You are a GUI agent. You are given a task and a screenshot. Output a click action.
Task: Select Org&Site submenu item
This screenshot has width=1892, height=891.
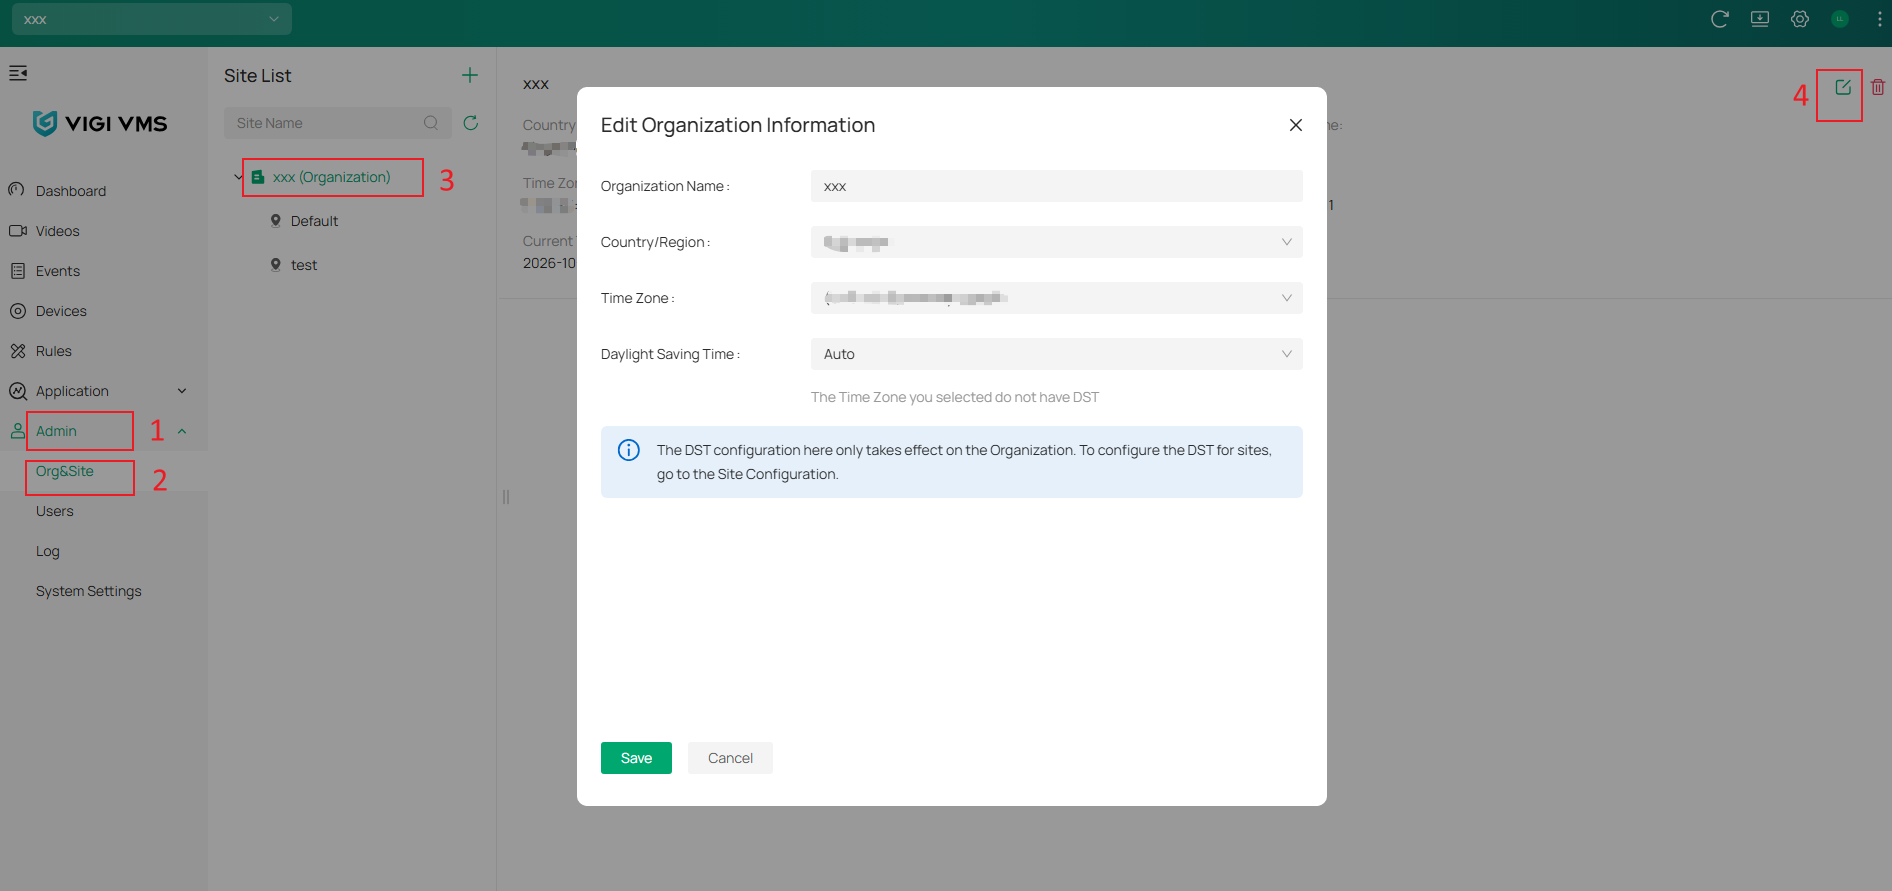point(65,471)
